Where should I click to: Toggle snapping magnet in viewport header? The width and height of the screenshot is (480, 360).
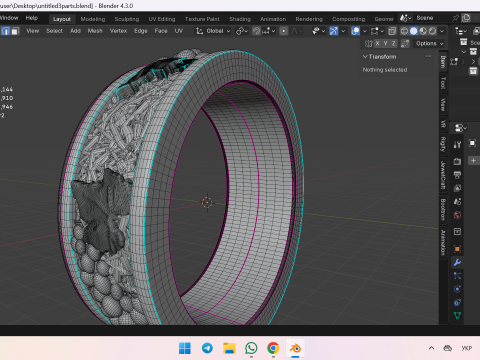tap(256, 31)
